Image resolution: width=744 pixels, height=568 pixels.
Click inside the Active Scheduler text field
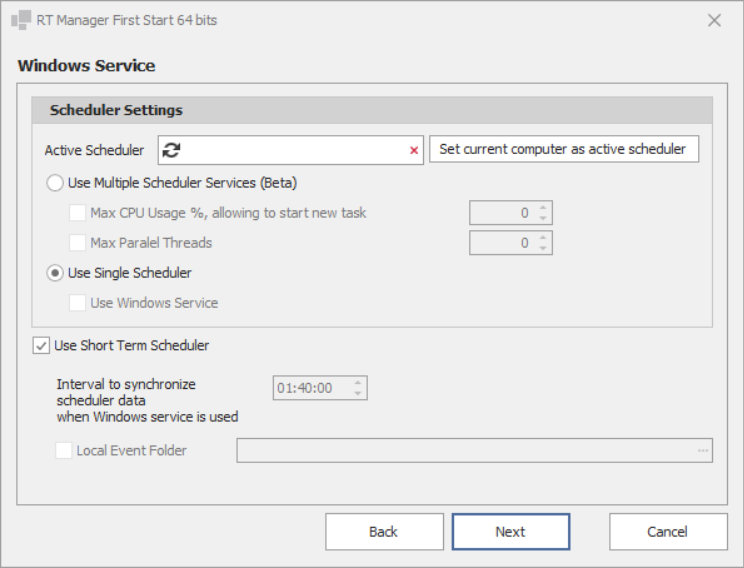coord(295,150)
